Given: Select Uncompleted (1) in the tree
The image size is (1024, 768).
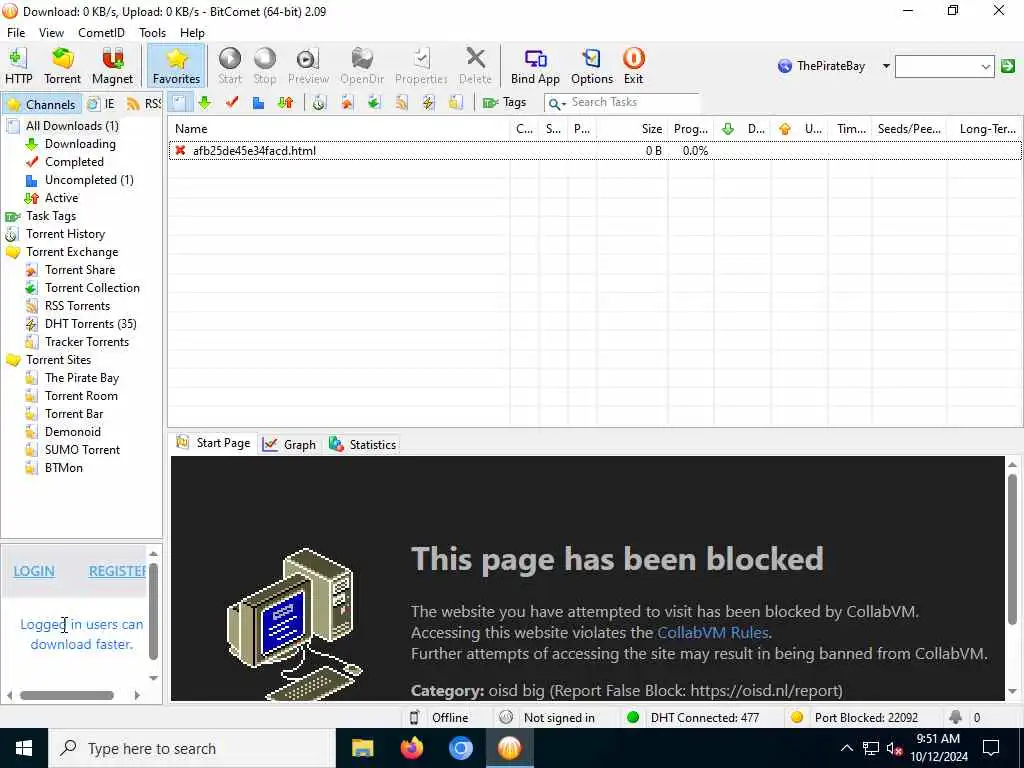Looking at the screenshot, I should (x=89, y=180).
